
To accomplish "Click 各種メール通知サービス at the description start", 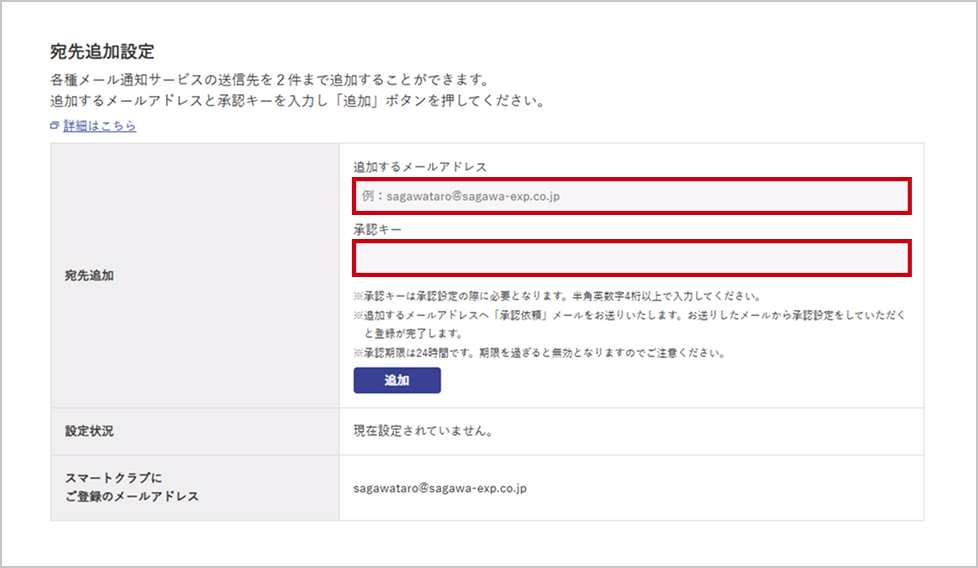I will [x=115, y=80].
